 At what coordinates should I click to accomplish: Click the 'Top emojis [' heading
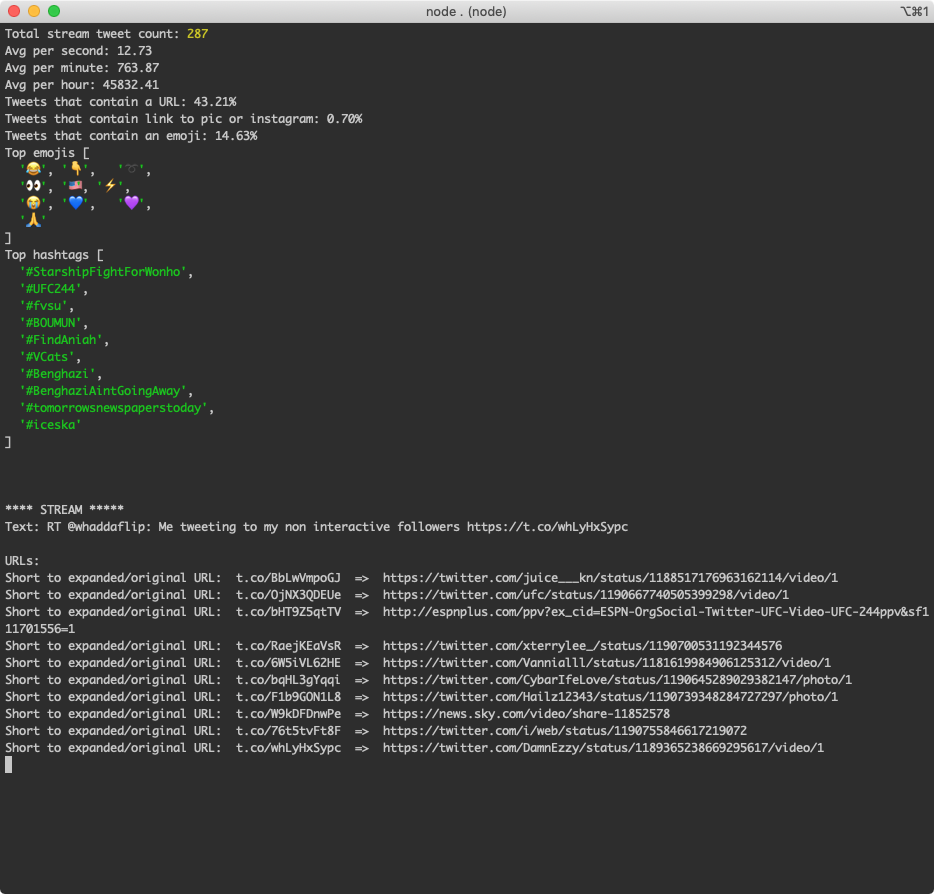47,153
